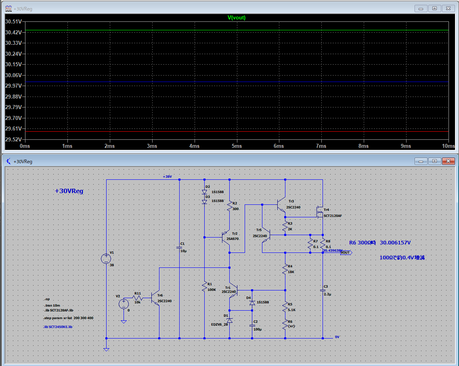
Task: Click the VOUT output net label
Action: [346, 252]
